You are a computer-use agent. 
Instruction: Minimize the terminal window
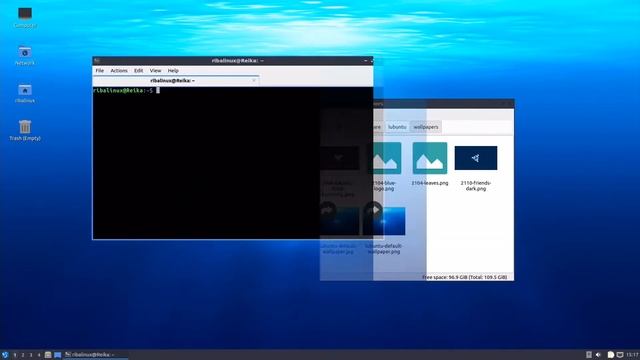[x=365, y=61]
